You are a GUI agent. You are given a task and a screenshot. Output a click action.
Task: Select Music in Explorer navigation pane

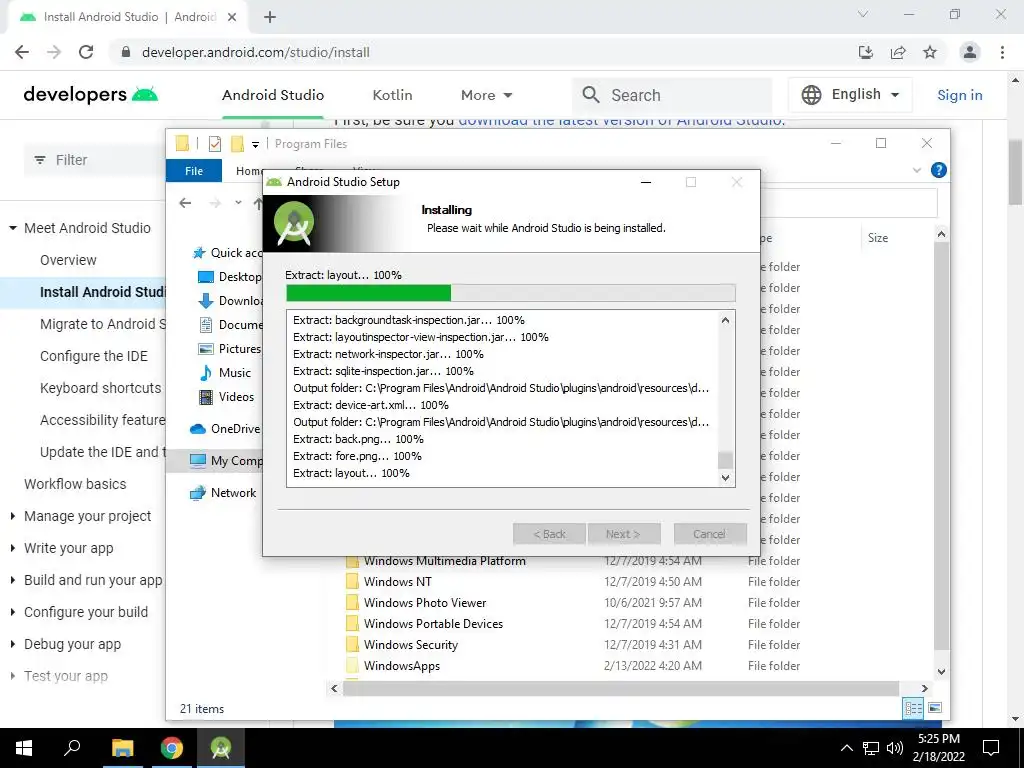(x=225, y=373)
